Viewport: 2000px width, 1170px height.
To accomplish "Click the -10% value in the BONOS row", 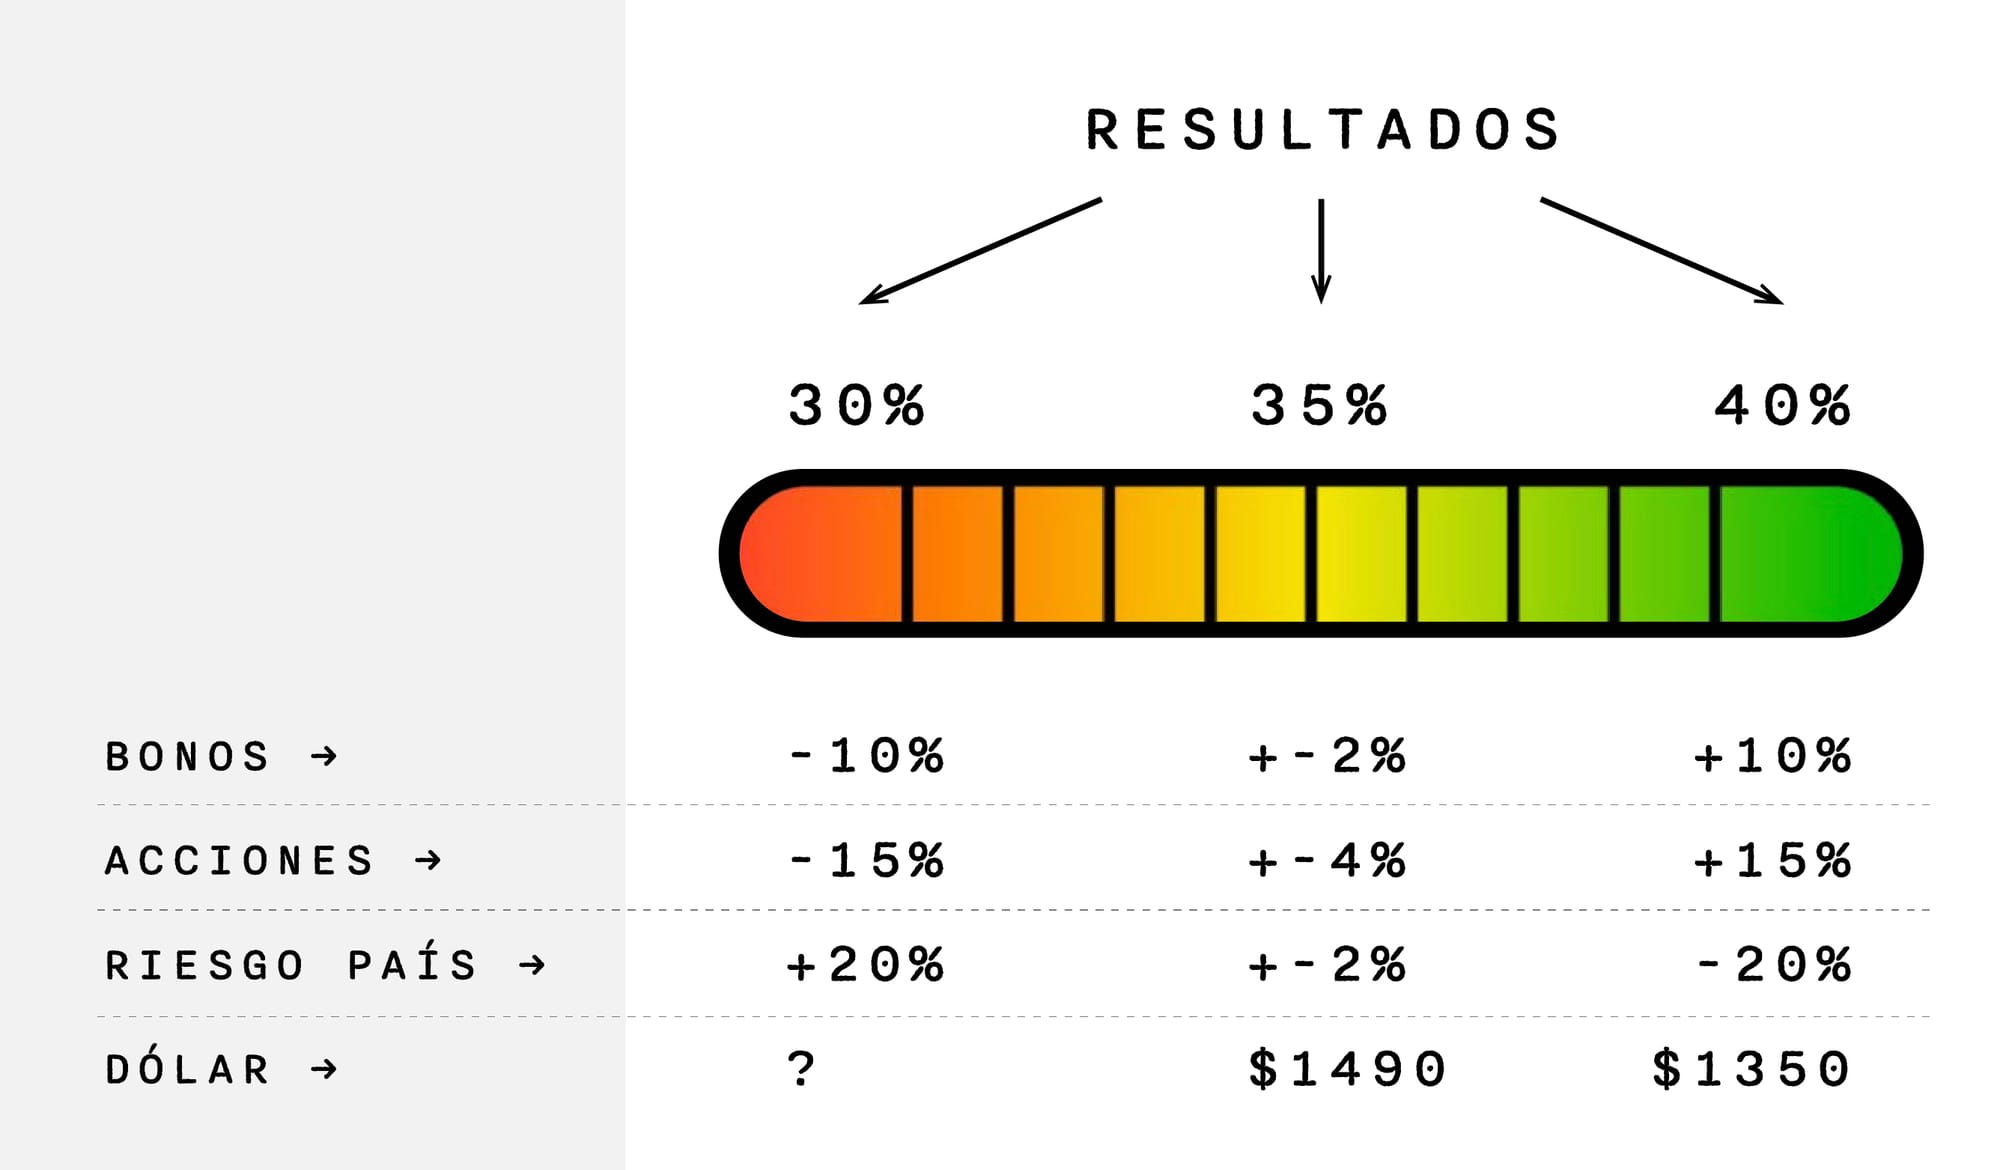I will coord(866,756).
